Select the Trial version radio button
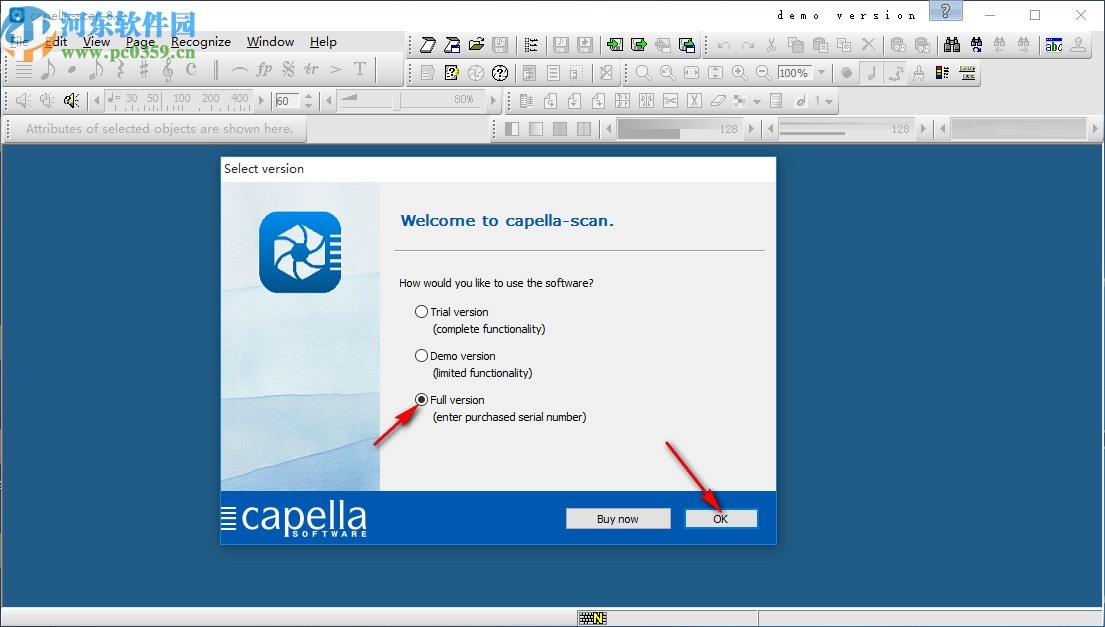Image resolution: width=1105 pixels, height=627 pixels. (421, 311)
